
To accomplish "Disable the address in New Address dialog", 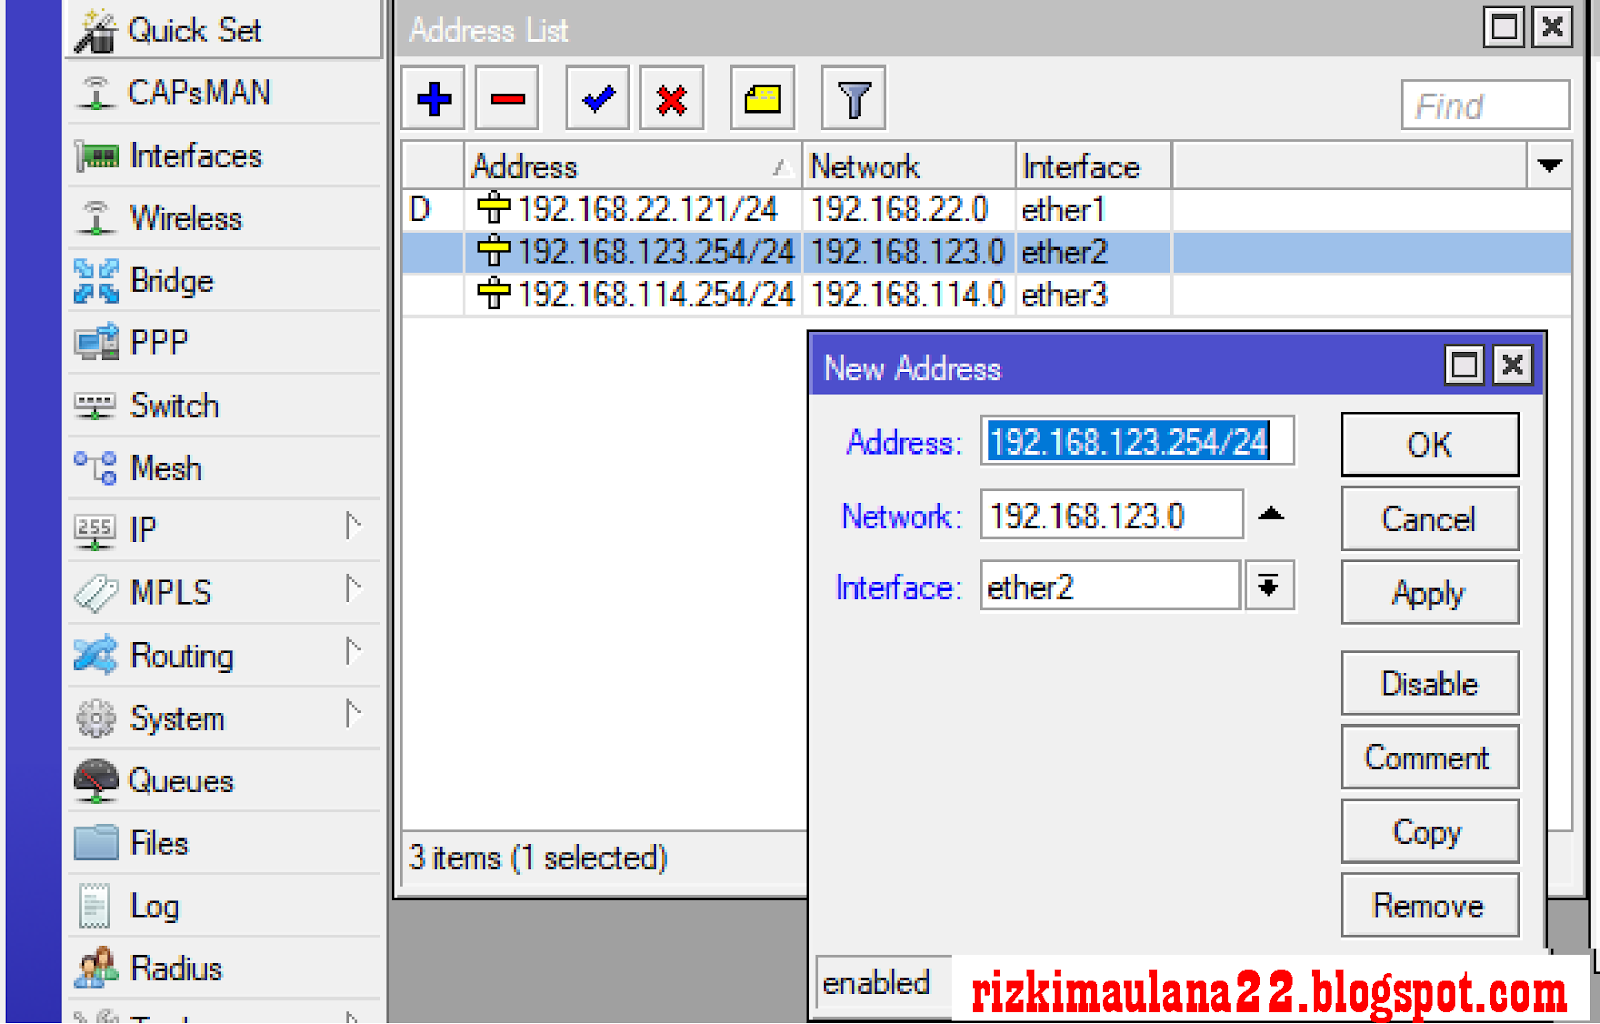I will click(x=1428, y=683).
